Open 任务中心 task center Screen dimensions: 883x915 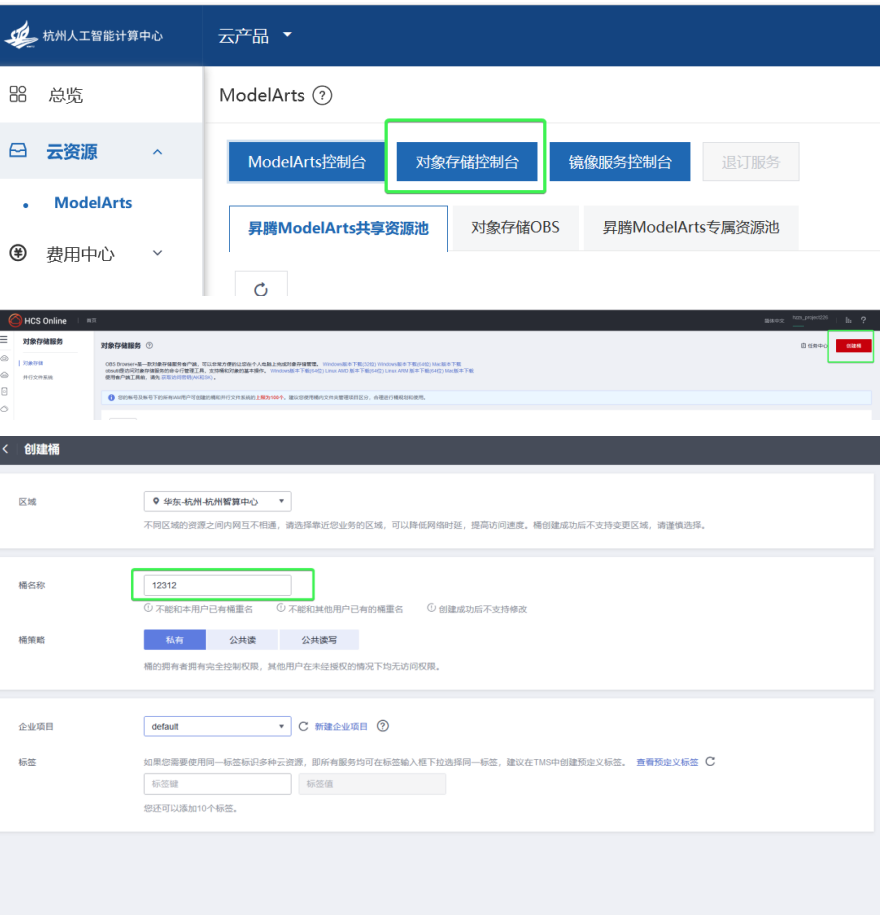point(817,346)
